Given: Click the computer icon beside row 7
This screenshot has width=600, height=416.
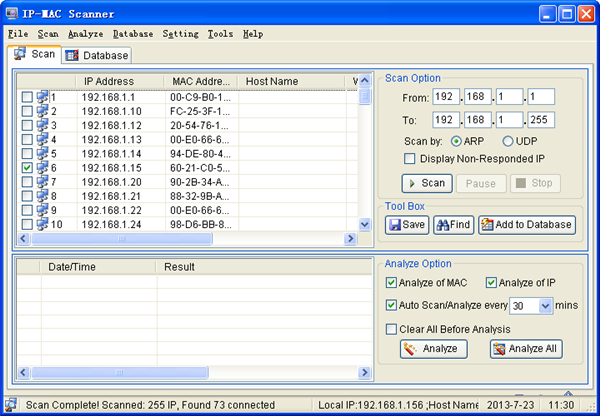Looking at the screenshot, I should [x=42, y=182].
